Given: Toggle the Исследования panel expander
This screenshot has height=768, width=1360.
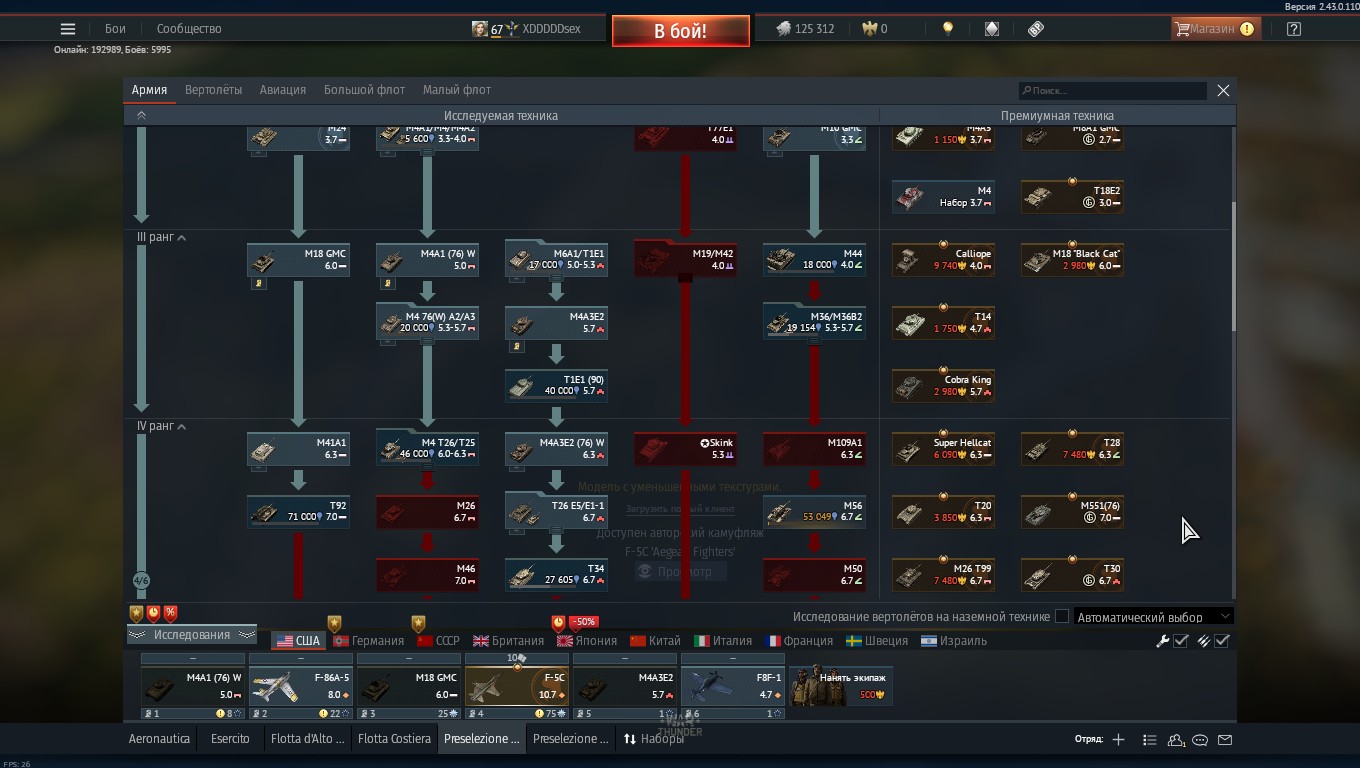Looking at the screenshot, I should tap(191, 635).
